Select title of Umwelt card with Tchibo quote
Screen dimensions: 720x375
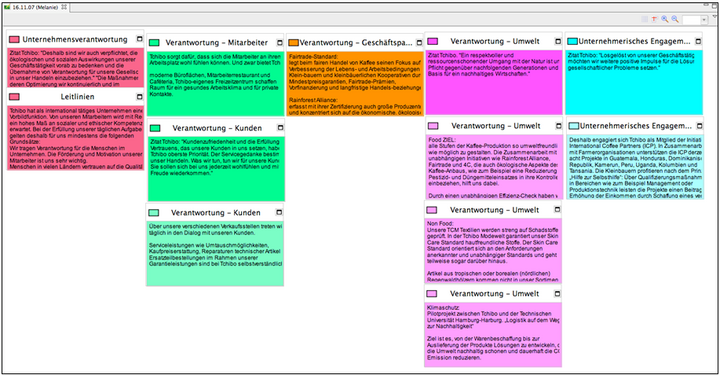click(x=495, y=41)
